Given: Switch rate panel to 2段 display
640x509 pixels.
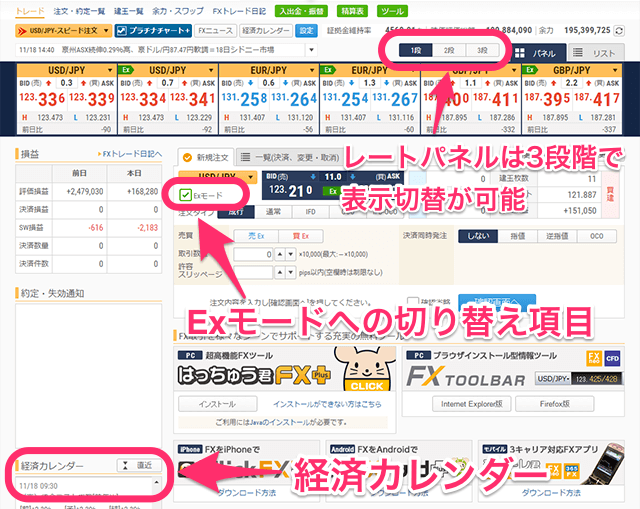Looking at the screenshot, I should coord(449,50).
